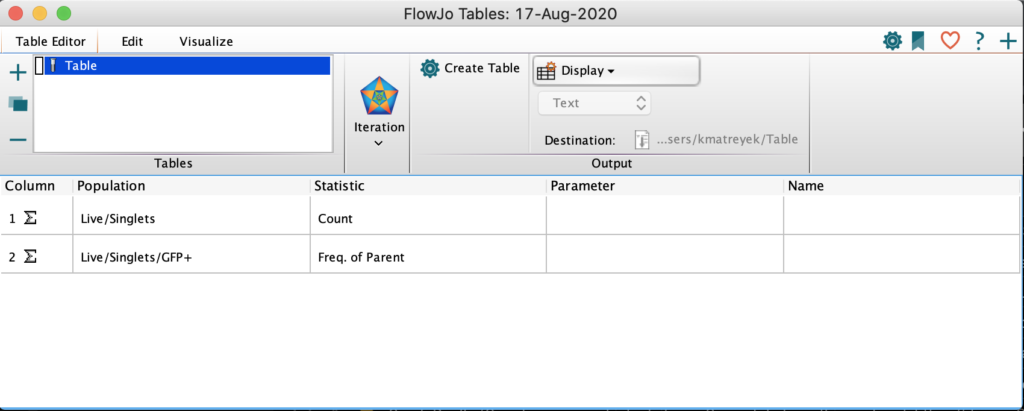Click the duplicate table icon
The image size is (1024, 411).
tap(18, 104)
